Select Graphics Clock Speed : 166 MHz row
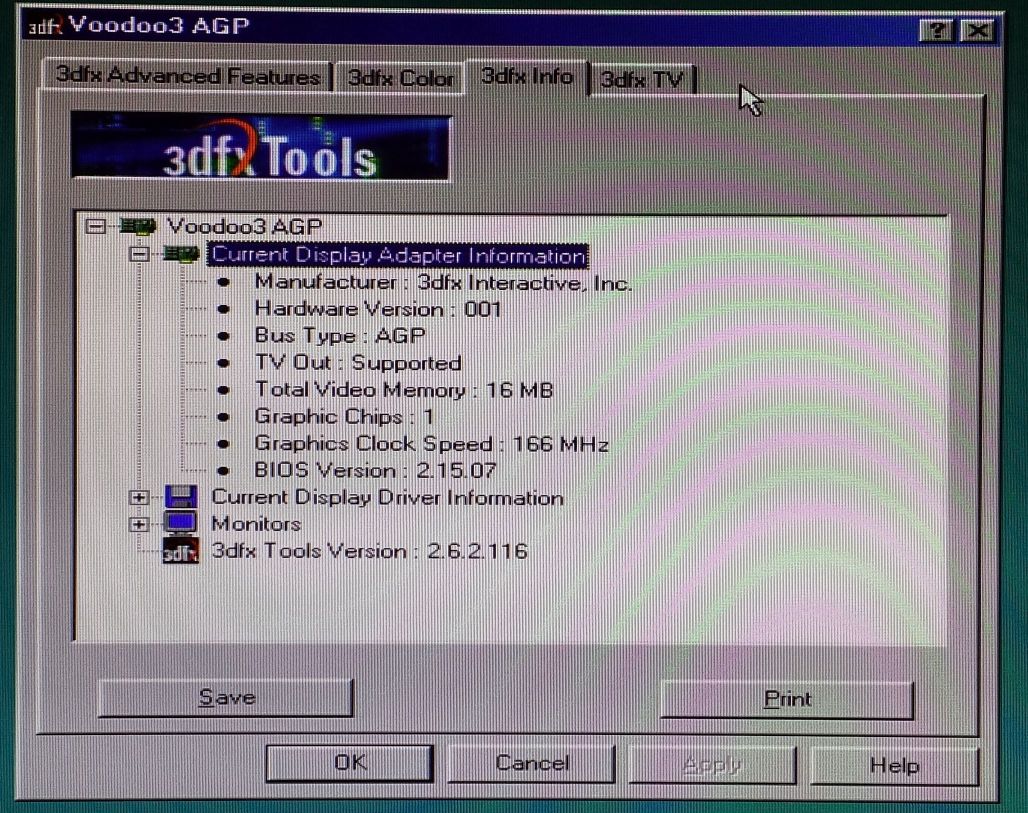The image size is (1028, 813). pyautogui.click(x=431, y=444)
